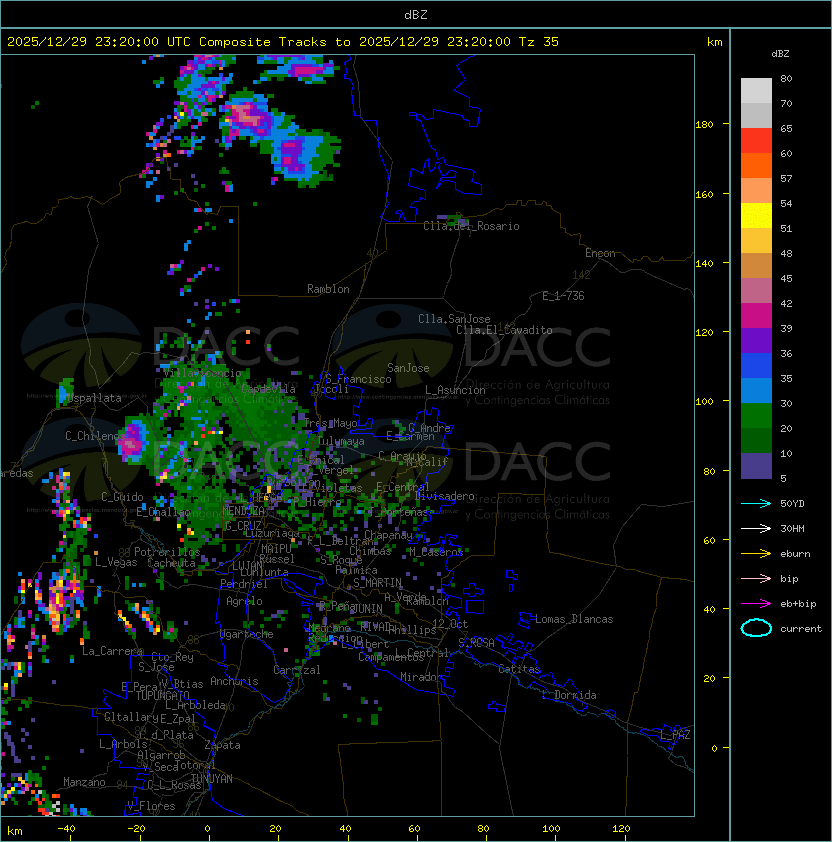
Task: Pick the red 60-65 dBZ swatch
Action: point(756,141)
